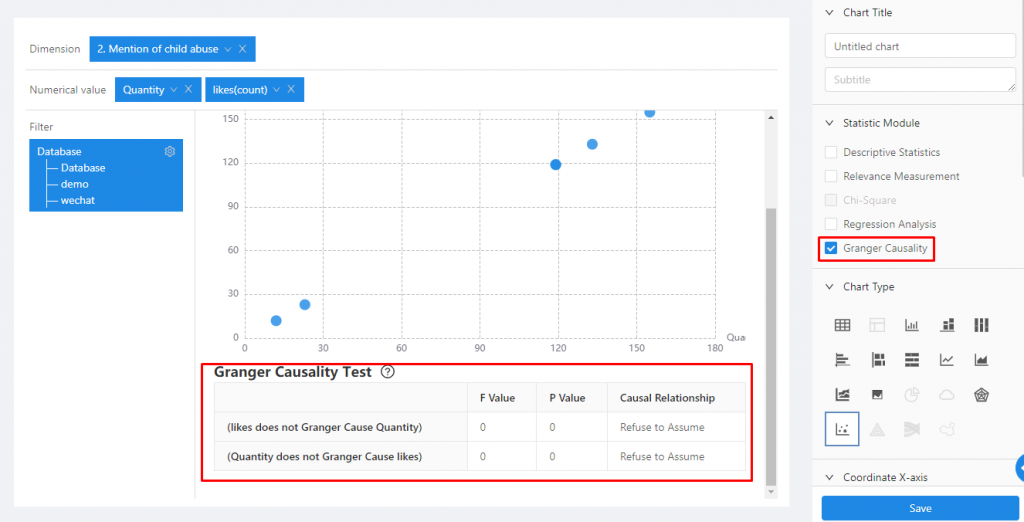Tick the Regression Analysis checkbox
Image resolution: width=1024 pixels, height=522 pixels.
830,224
